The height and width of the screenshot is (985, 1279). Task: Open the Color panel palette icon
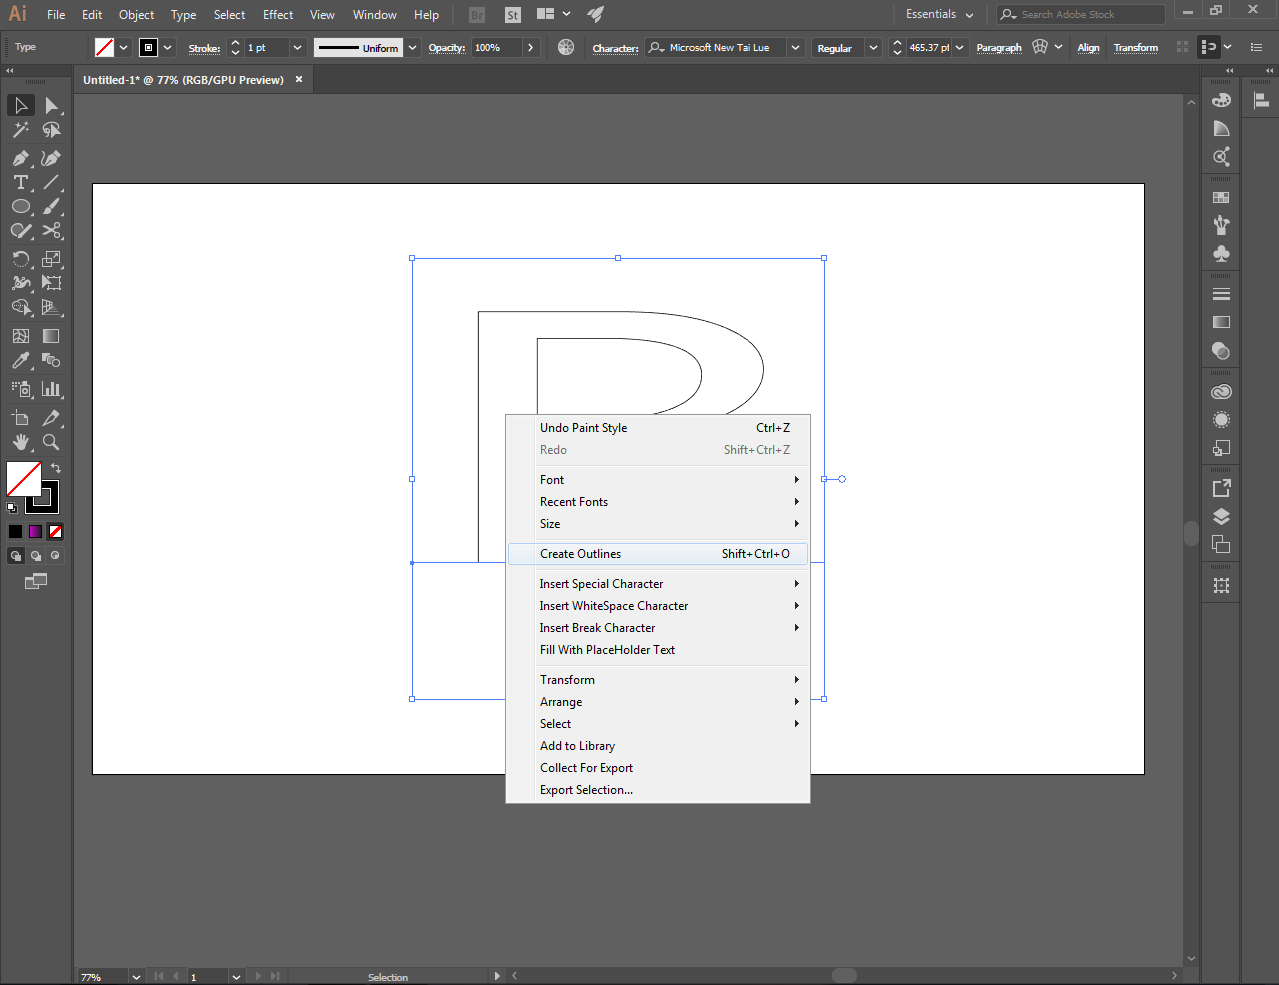tap(1221, 100)
